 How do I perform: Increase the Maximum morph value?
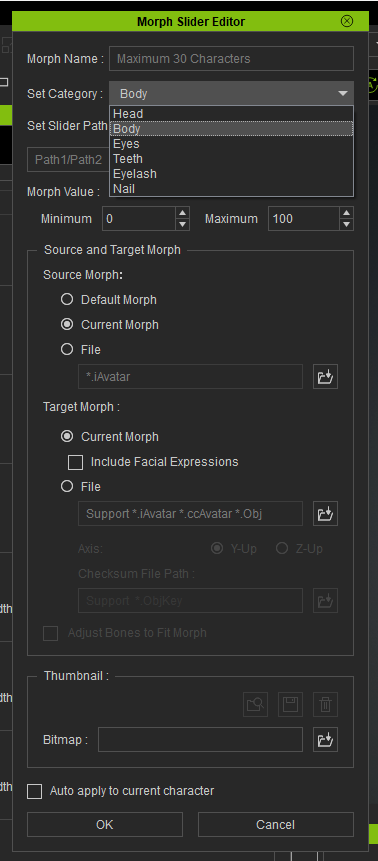coord(346,213)
